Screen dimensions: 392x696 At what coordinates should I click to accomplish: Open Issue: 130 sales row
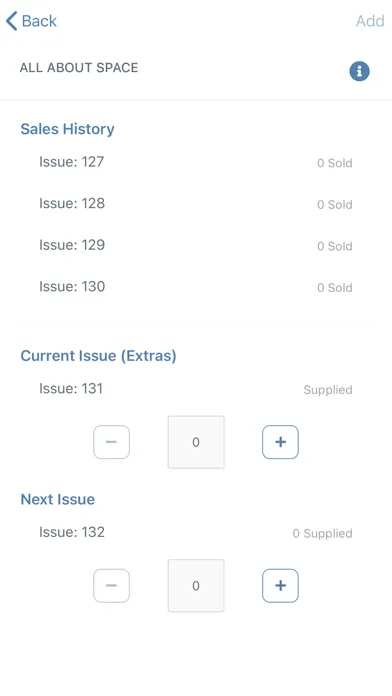196,287
